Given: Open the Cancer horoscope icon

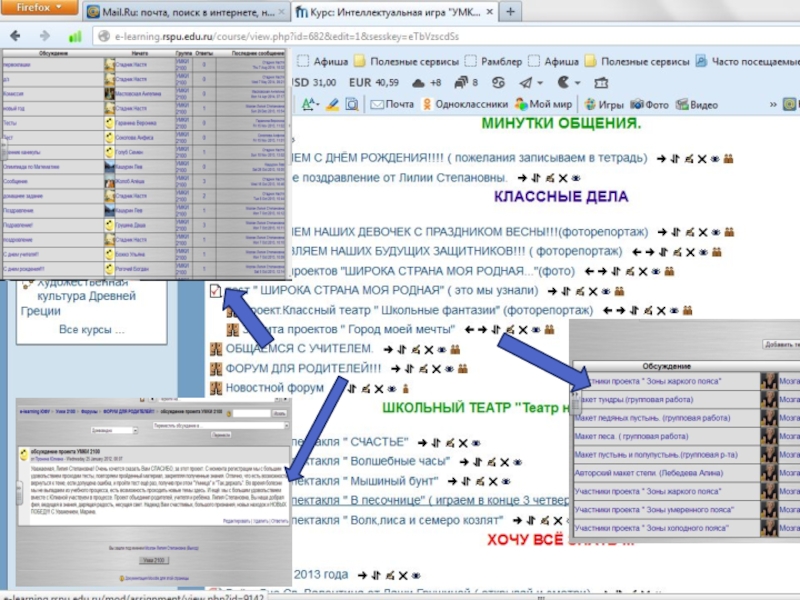Looking at the screenshot, I should 498,83.
